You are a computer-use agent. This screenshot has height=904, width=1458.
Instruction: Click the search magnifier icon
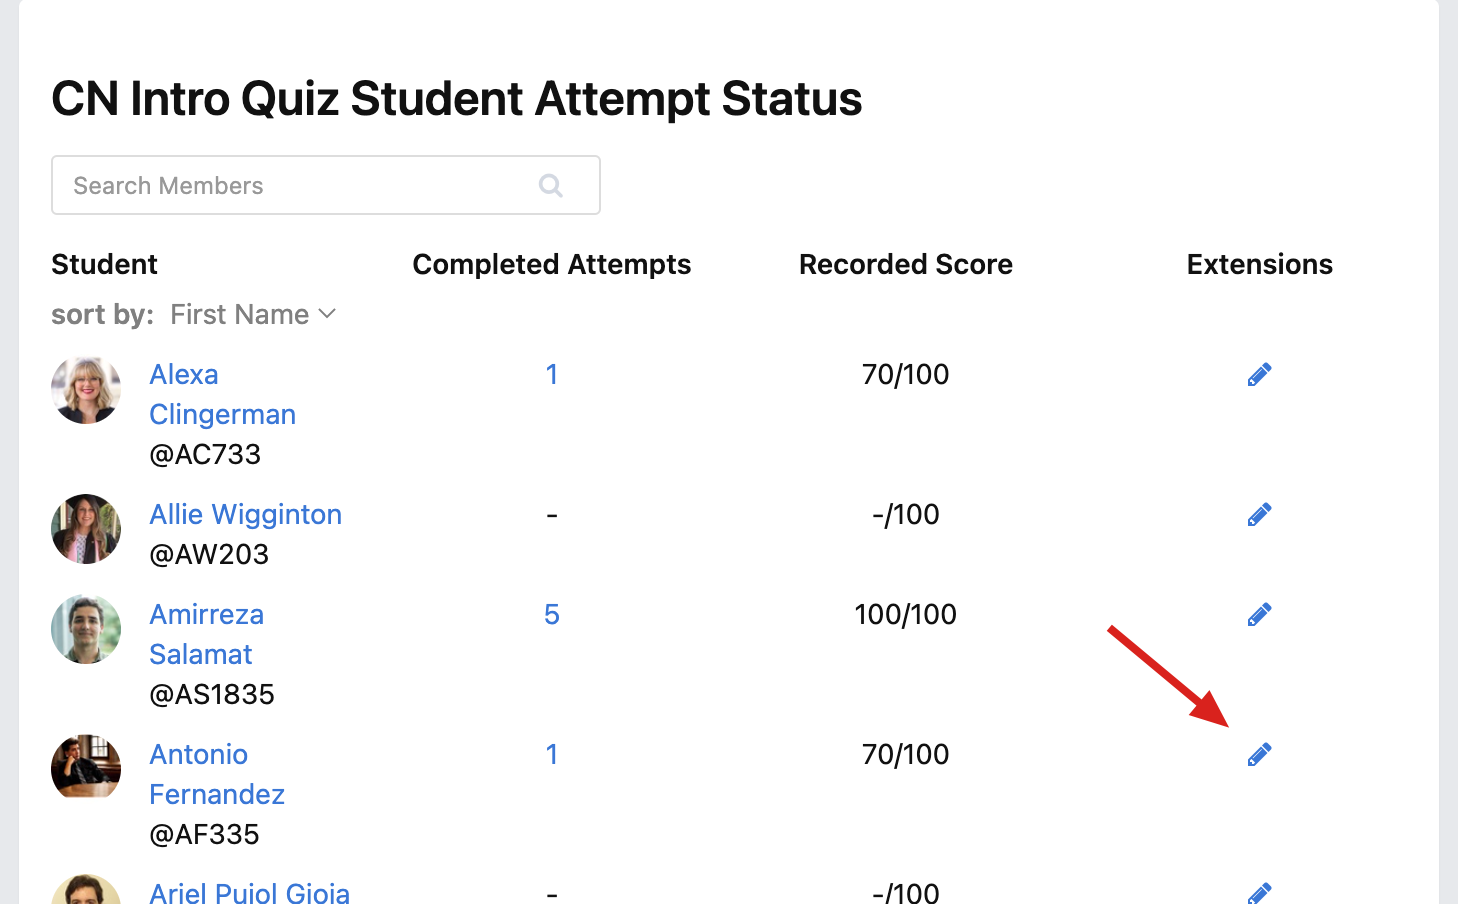click(551, 185)
